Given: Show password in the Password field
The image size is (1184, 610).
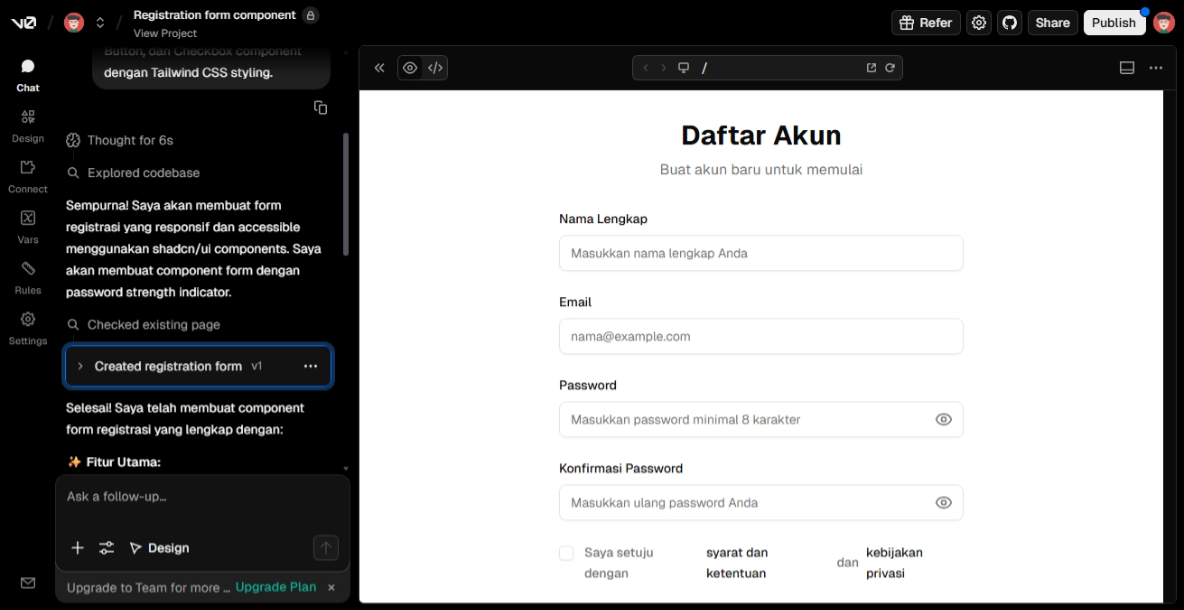Looking at the screenshot, I should point(943,420).
